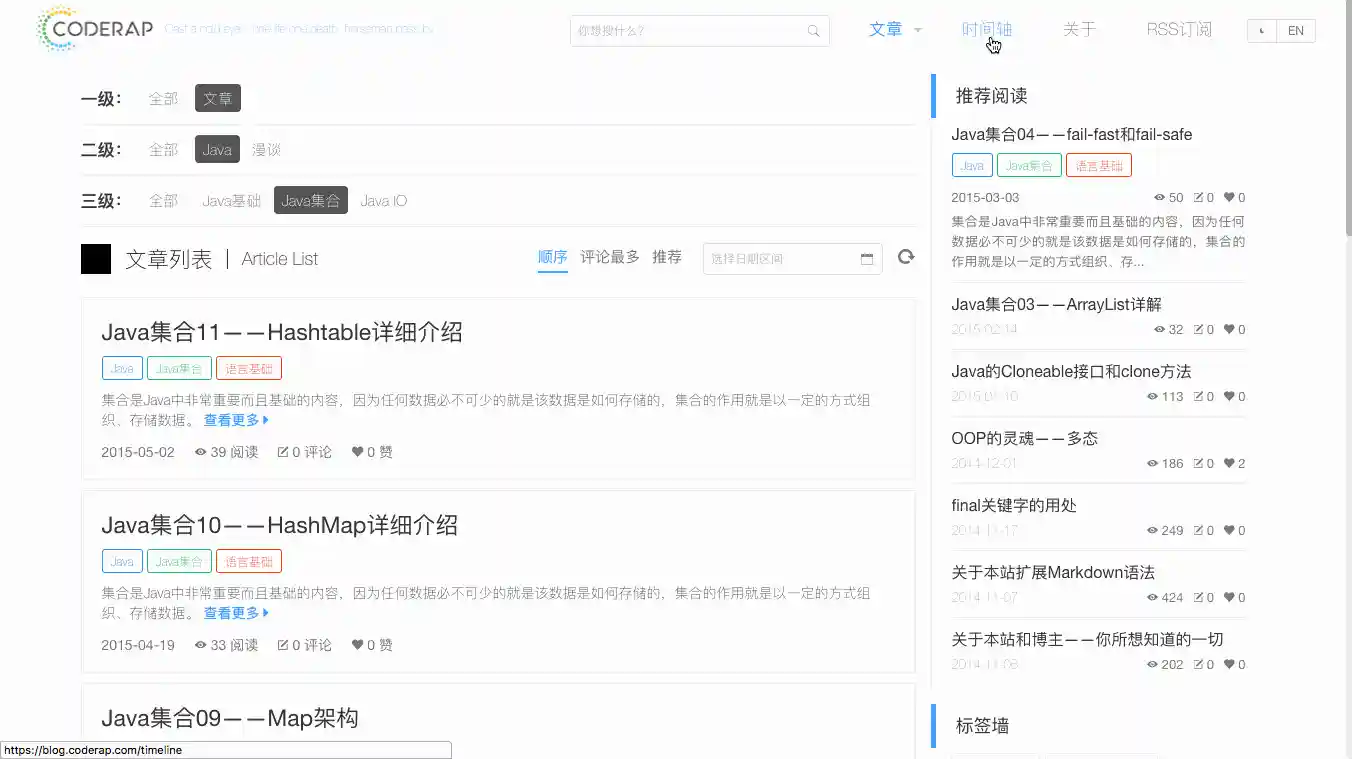Click the comment icon on the Hashtable article
This screenshot has width=1352, height=759.
[283, 452]
